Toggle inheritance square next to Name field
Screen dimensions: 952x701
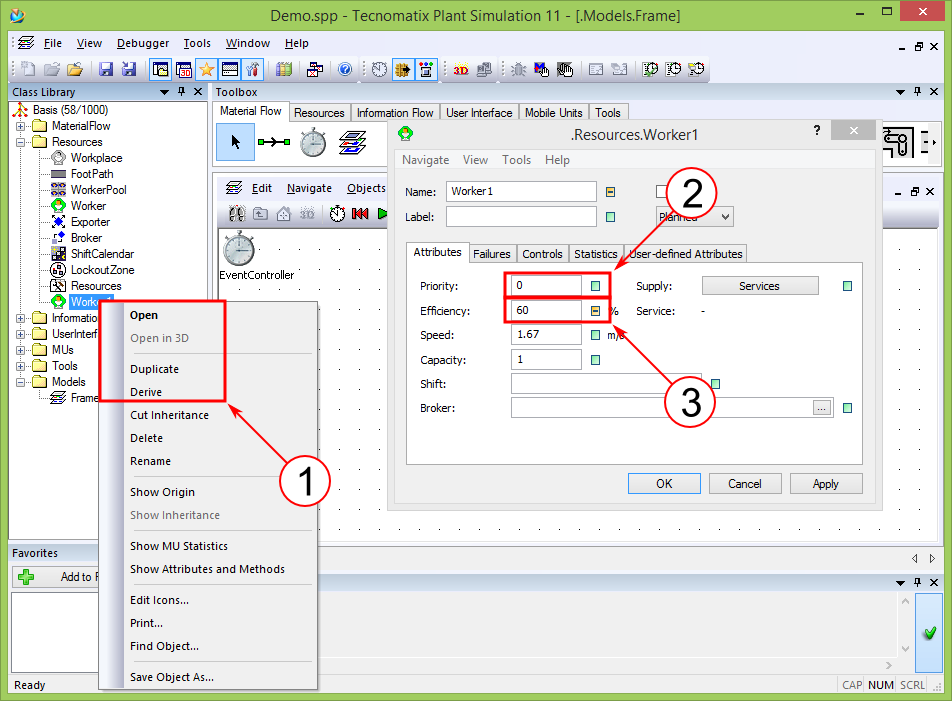point(611,192)
